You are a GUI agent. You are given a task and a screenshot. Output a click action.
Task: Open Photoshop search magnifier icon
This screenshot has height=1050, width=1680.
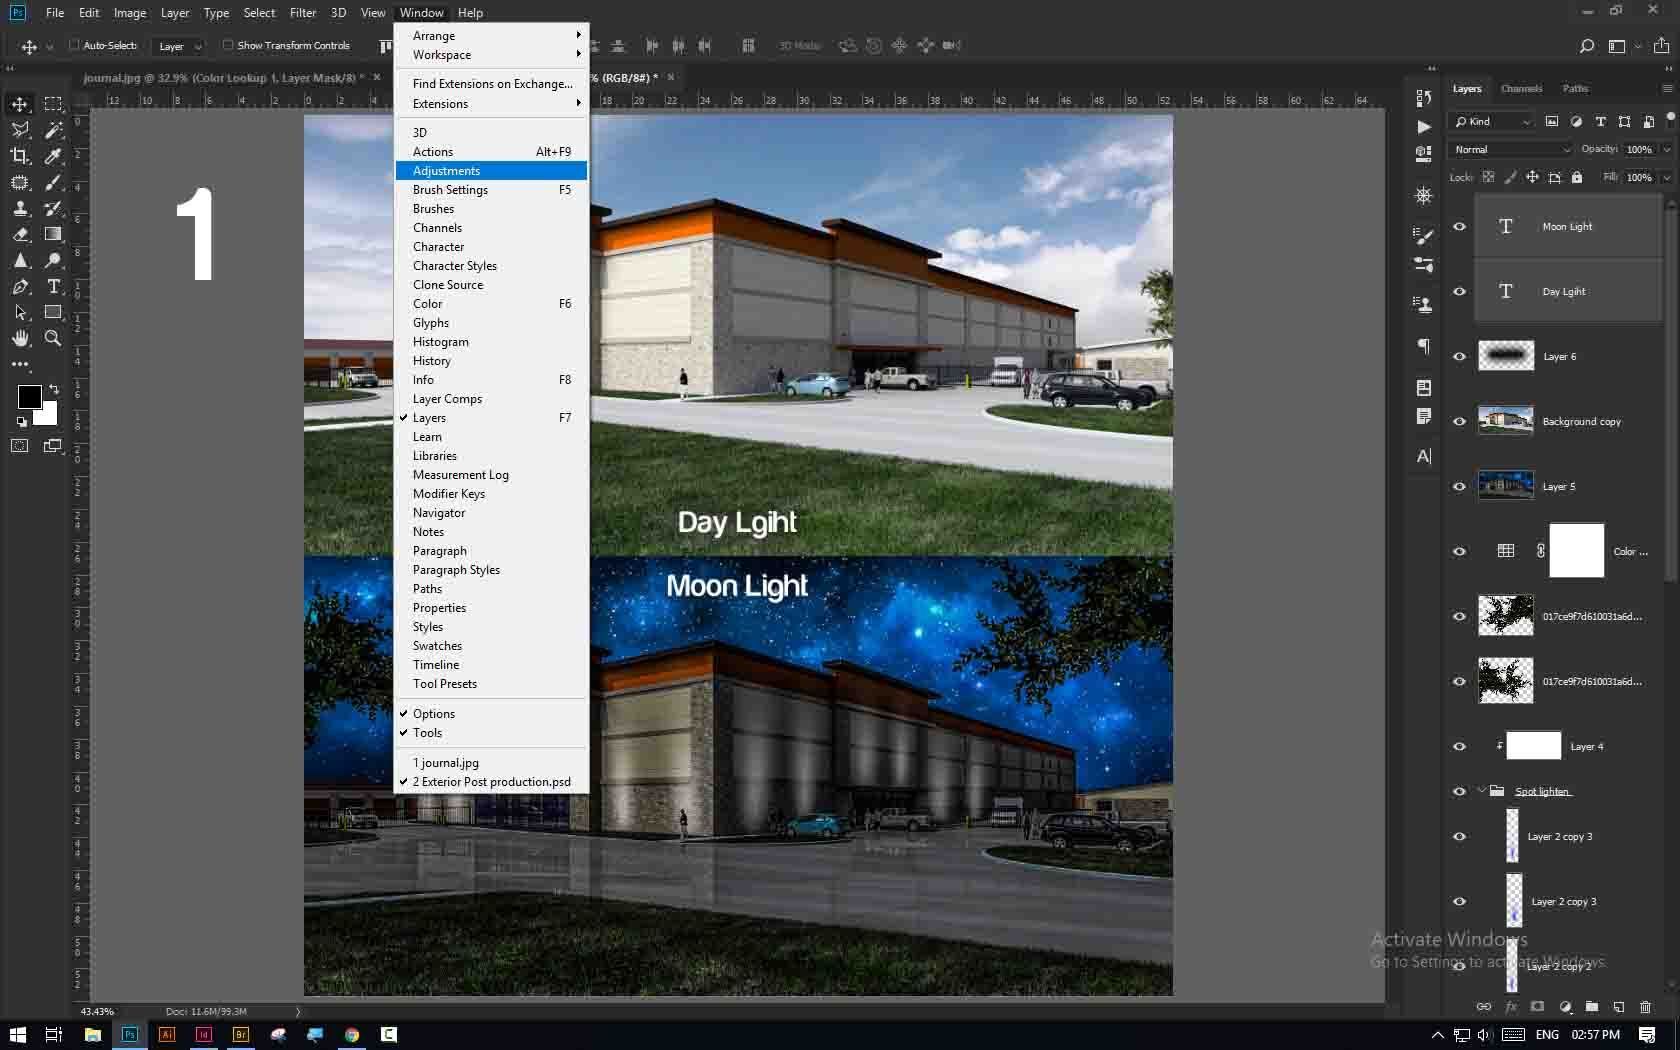1586,46
